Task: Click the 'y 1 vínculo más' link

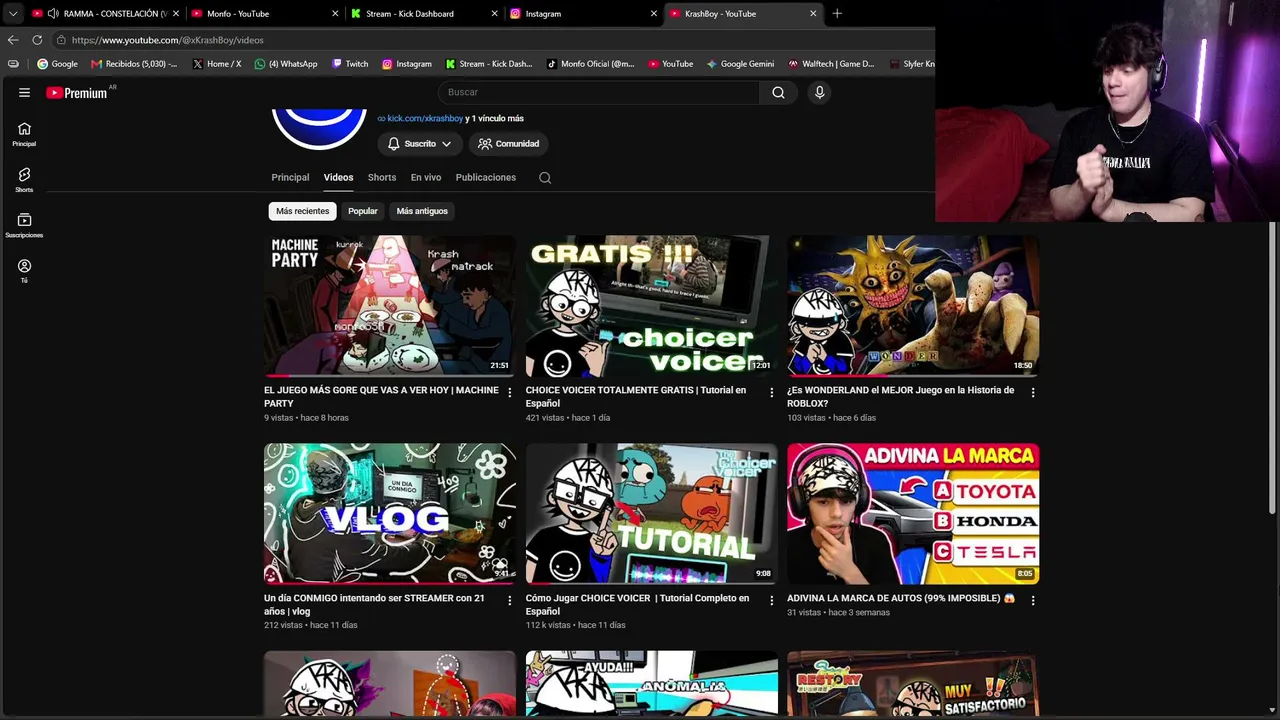Action: [494, 118]
